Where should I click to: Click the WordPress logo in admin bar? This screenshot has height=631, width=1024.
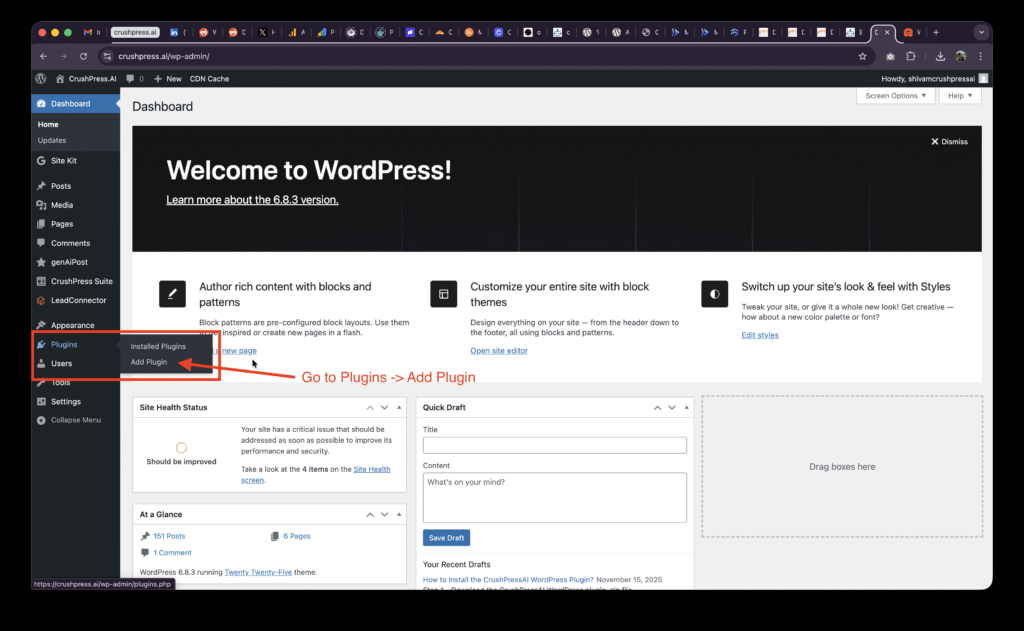point(41,78)
